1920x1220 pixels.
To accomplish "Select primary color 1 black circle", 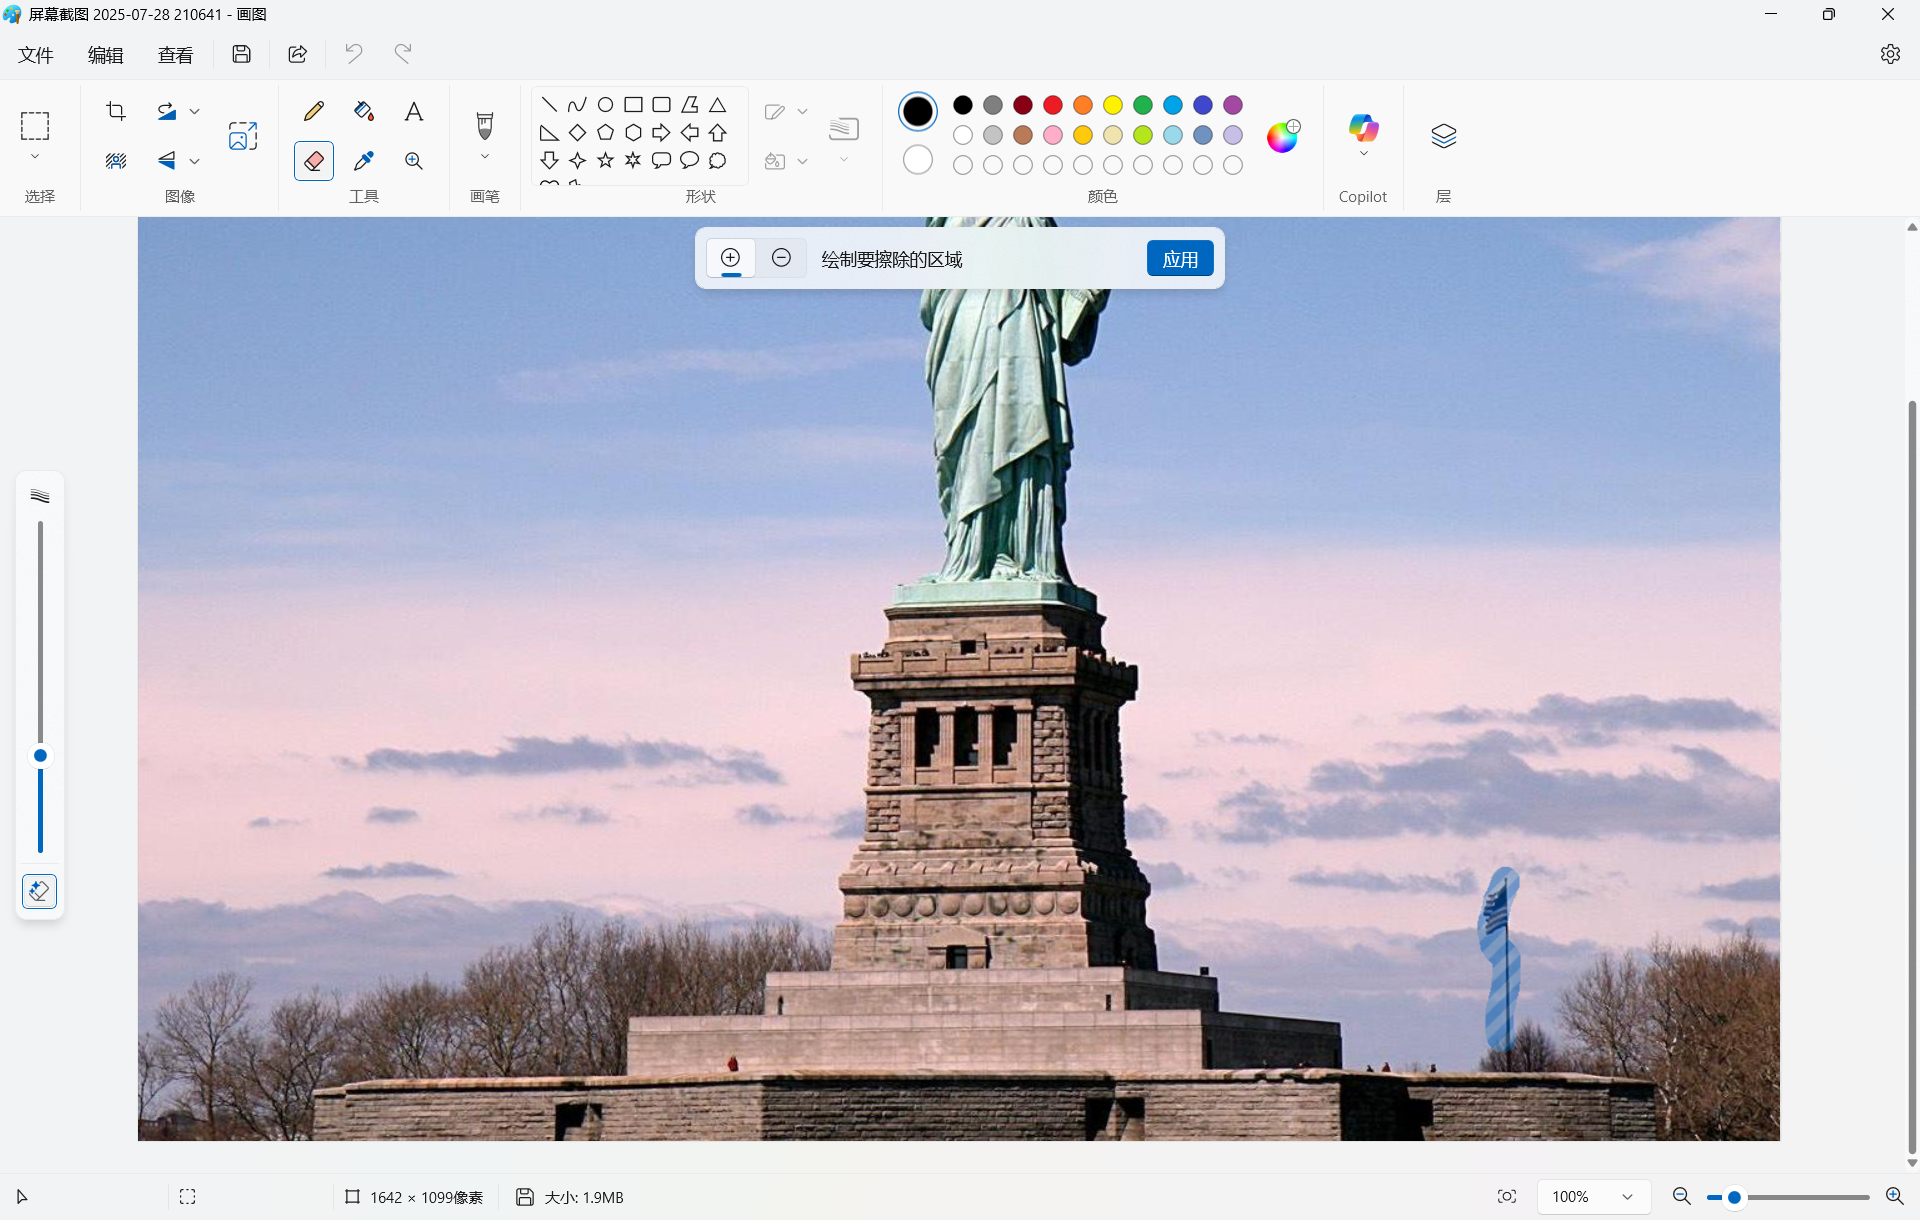I will click(x=917, y=111).
